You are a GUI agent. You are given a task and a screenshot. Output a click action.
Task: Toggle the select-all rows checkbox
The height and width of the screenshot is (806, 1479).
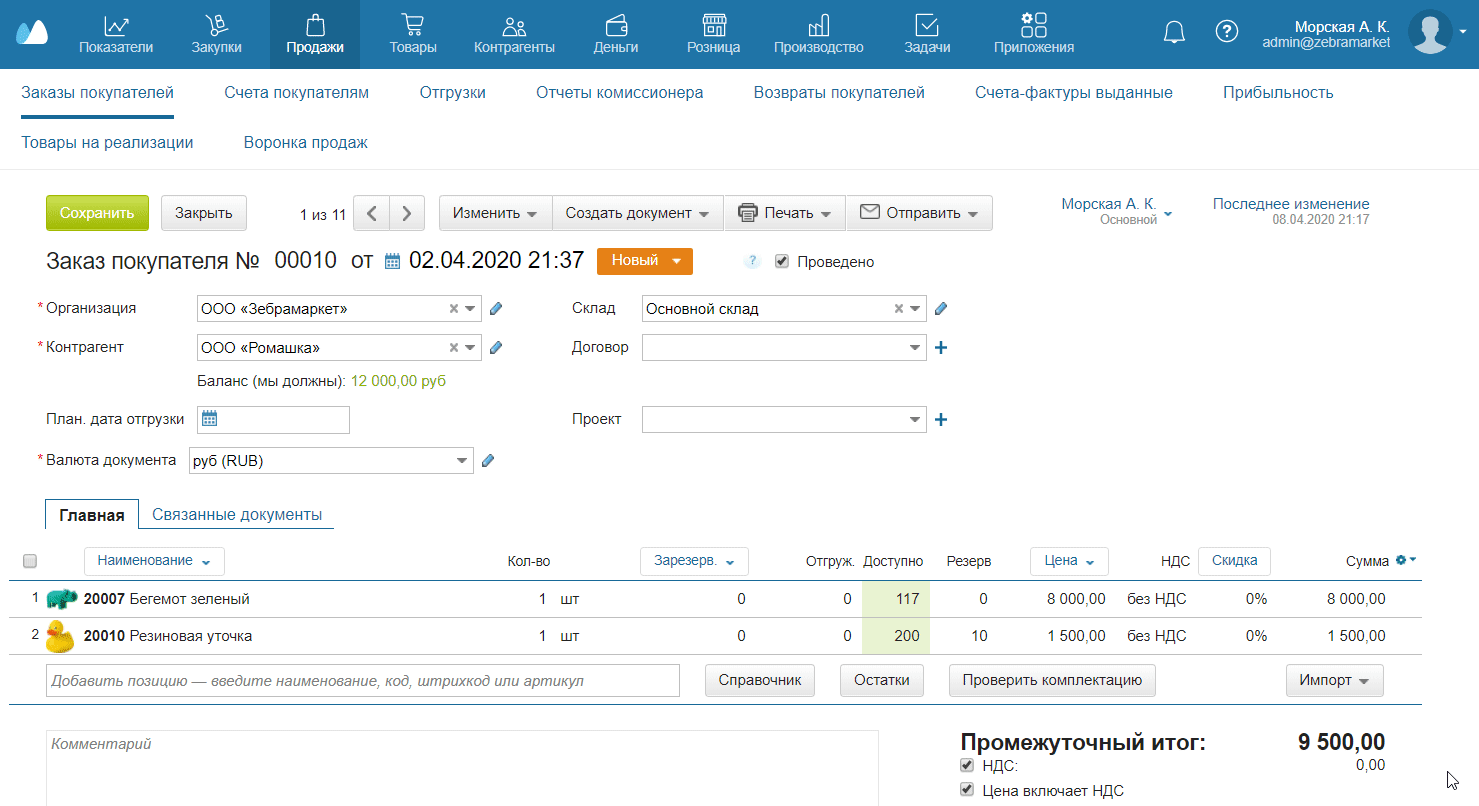[29, 561]
